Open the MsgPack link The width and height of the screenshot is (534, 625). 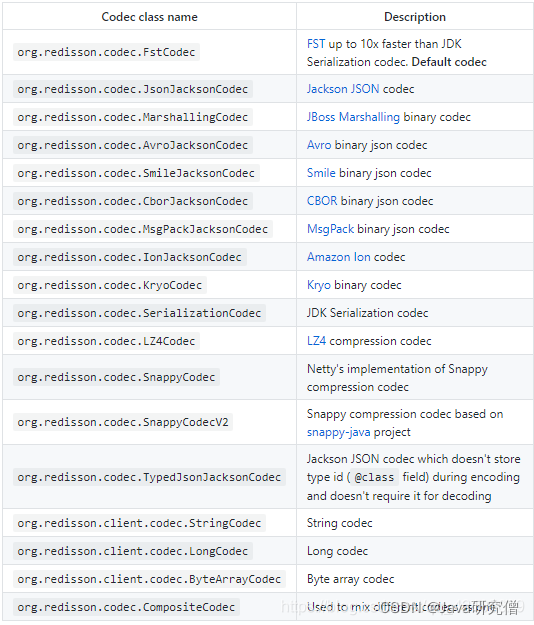click(330, 229)
